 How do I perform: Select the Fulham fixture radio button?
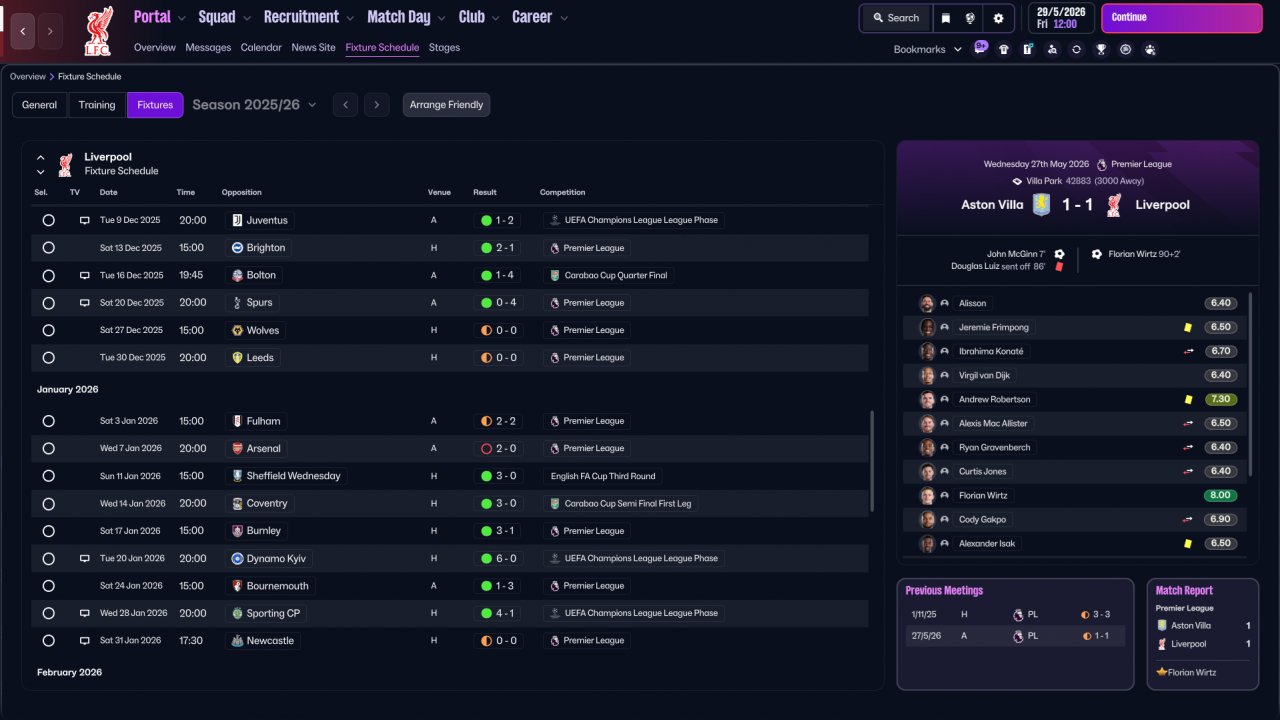tap(48, 421)
